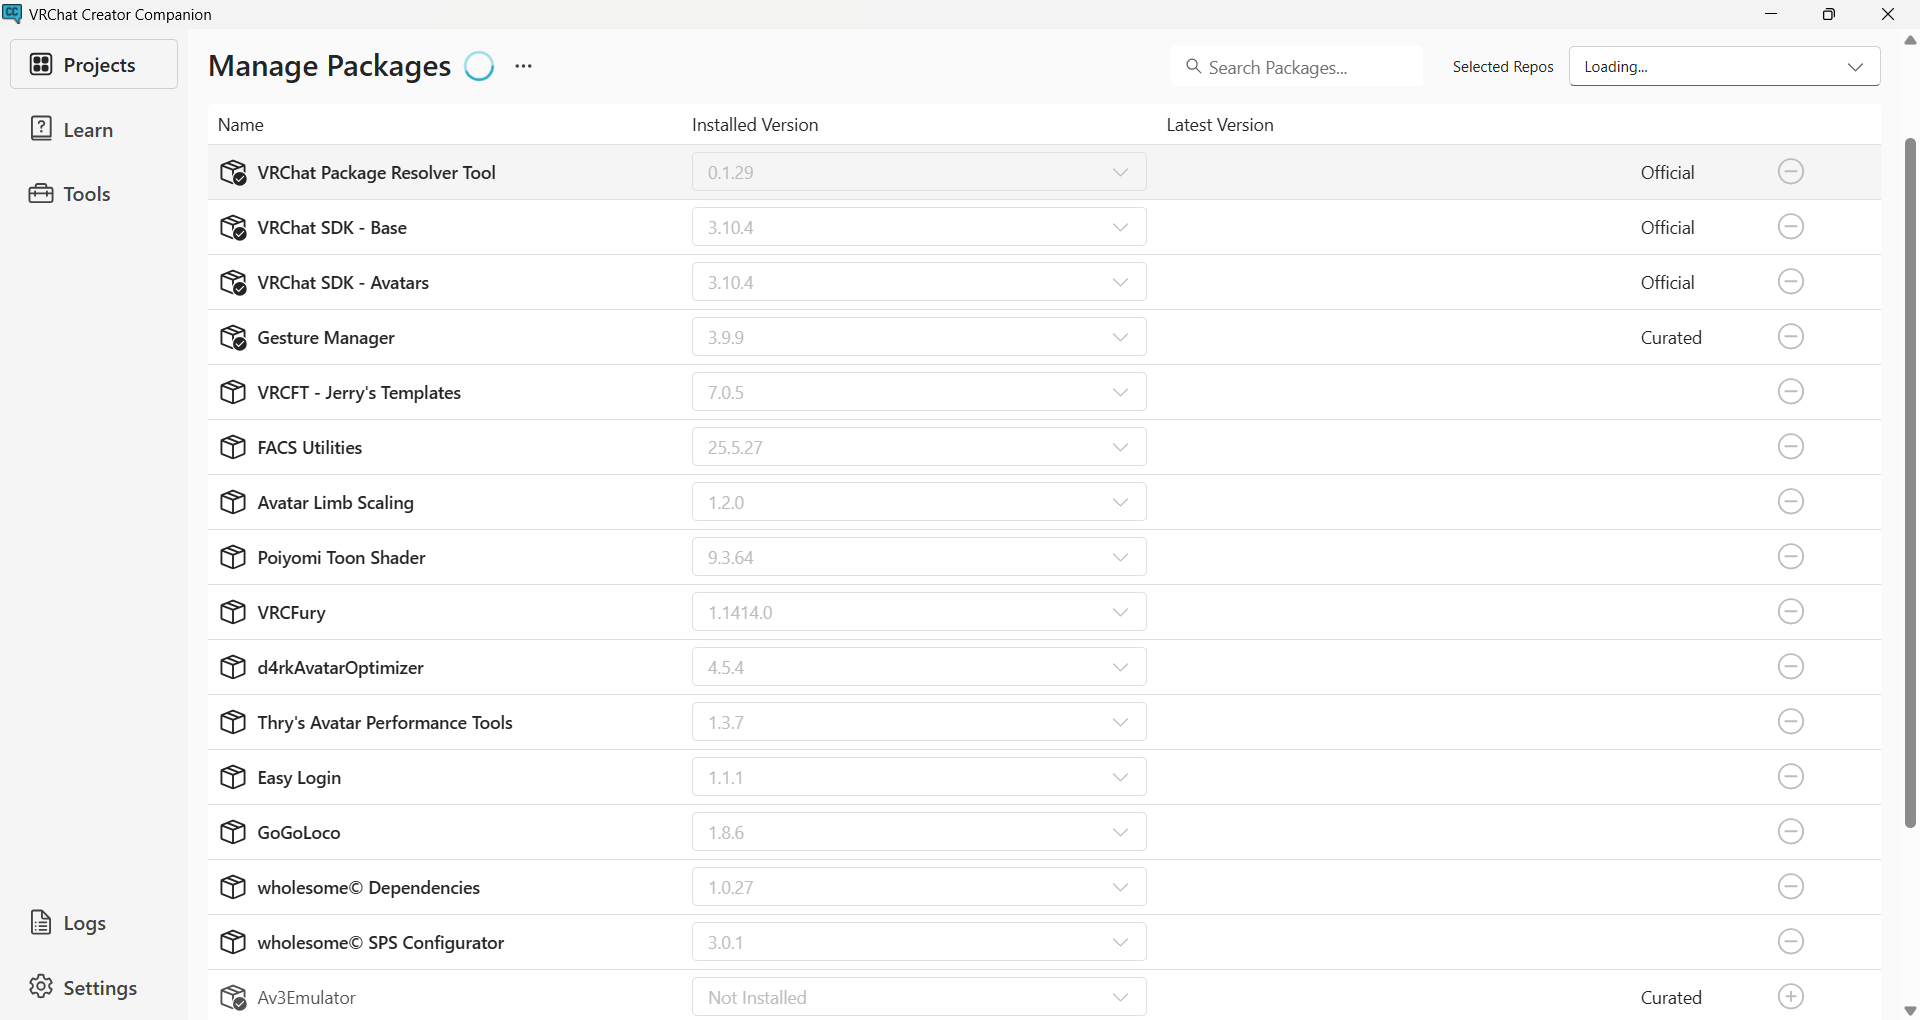Expand FACS Utilities version selector
This screenshot has width=1920, height=1020.
point(919,447)
